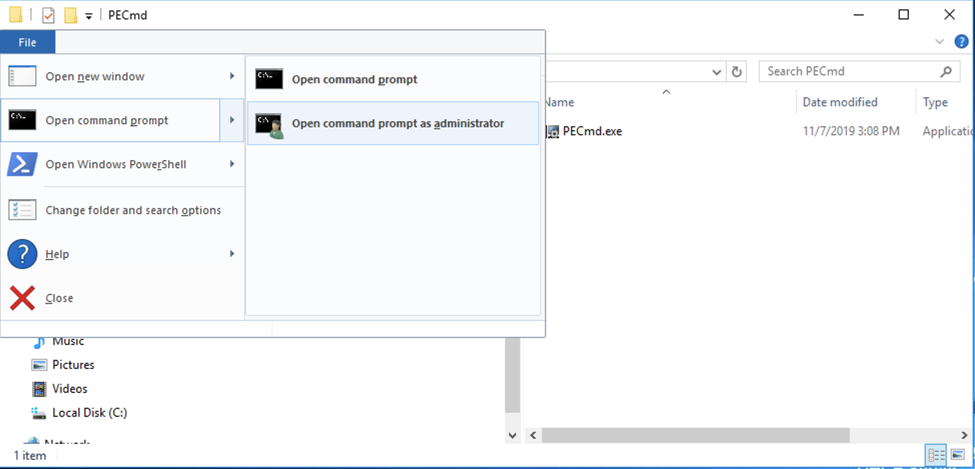Open Music in the navigation pane

[68, 341]
